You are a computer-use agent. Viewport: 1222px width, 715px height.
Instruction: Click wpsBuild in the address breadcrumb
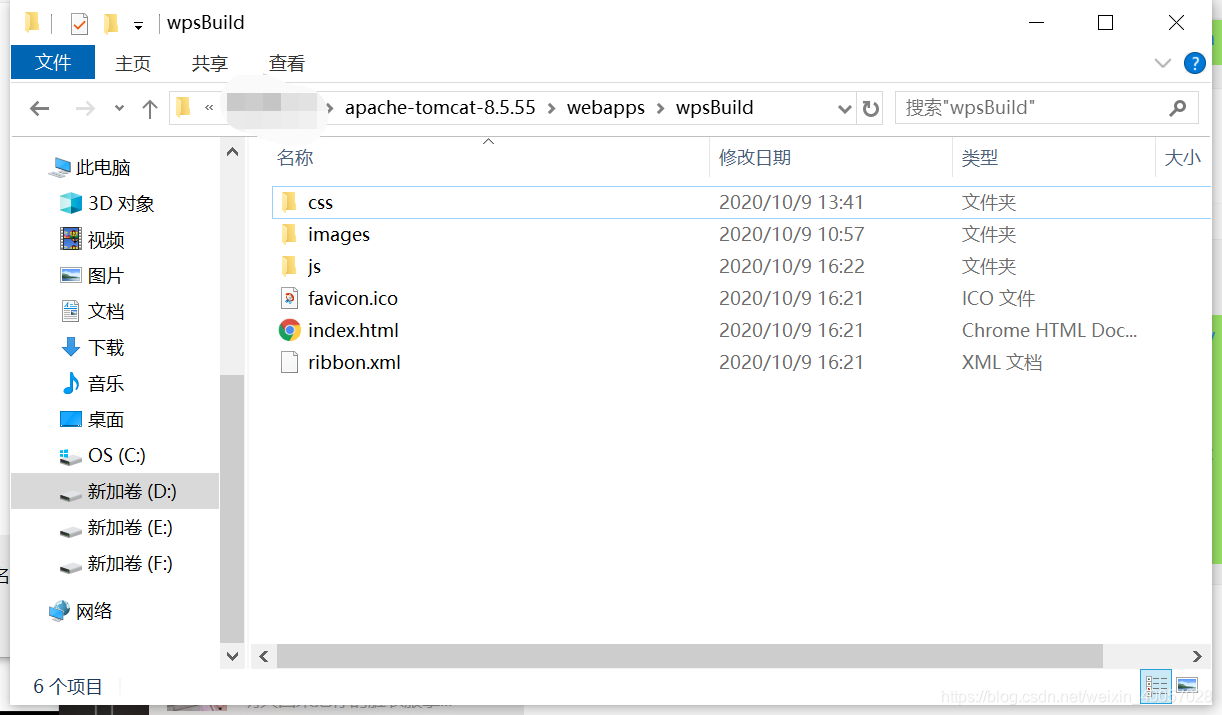(715, 108)
